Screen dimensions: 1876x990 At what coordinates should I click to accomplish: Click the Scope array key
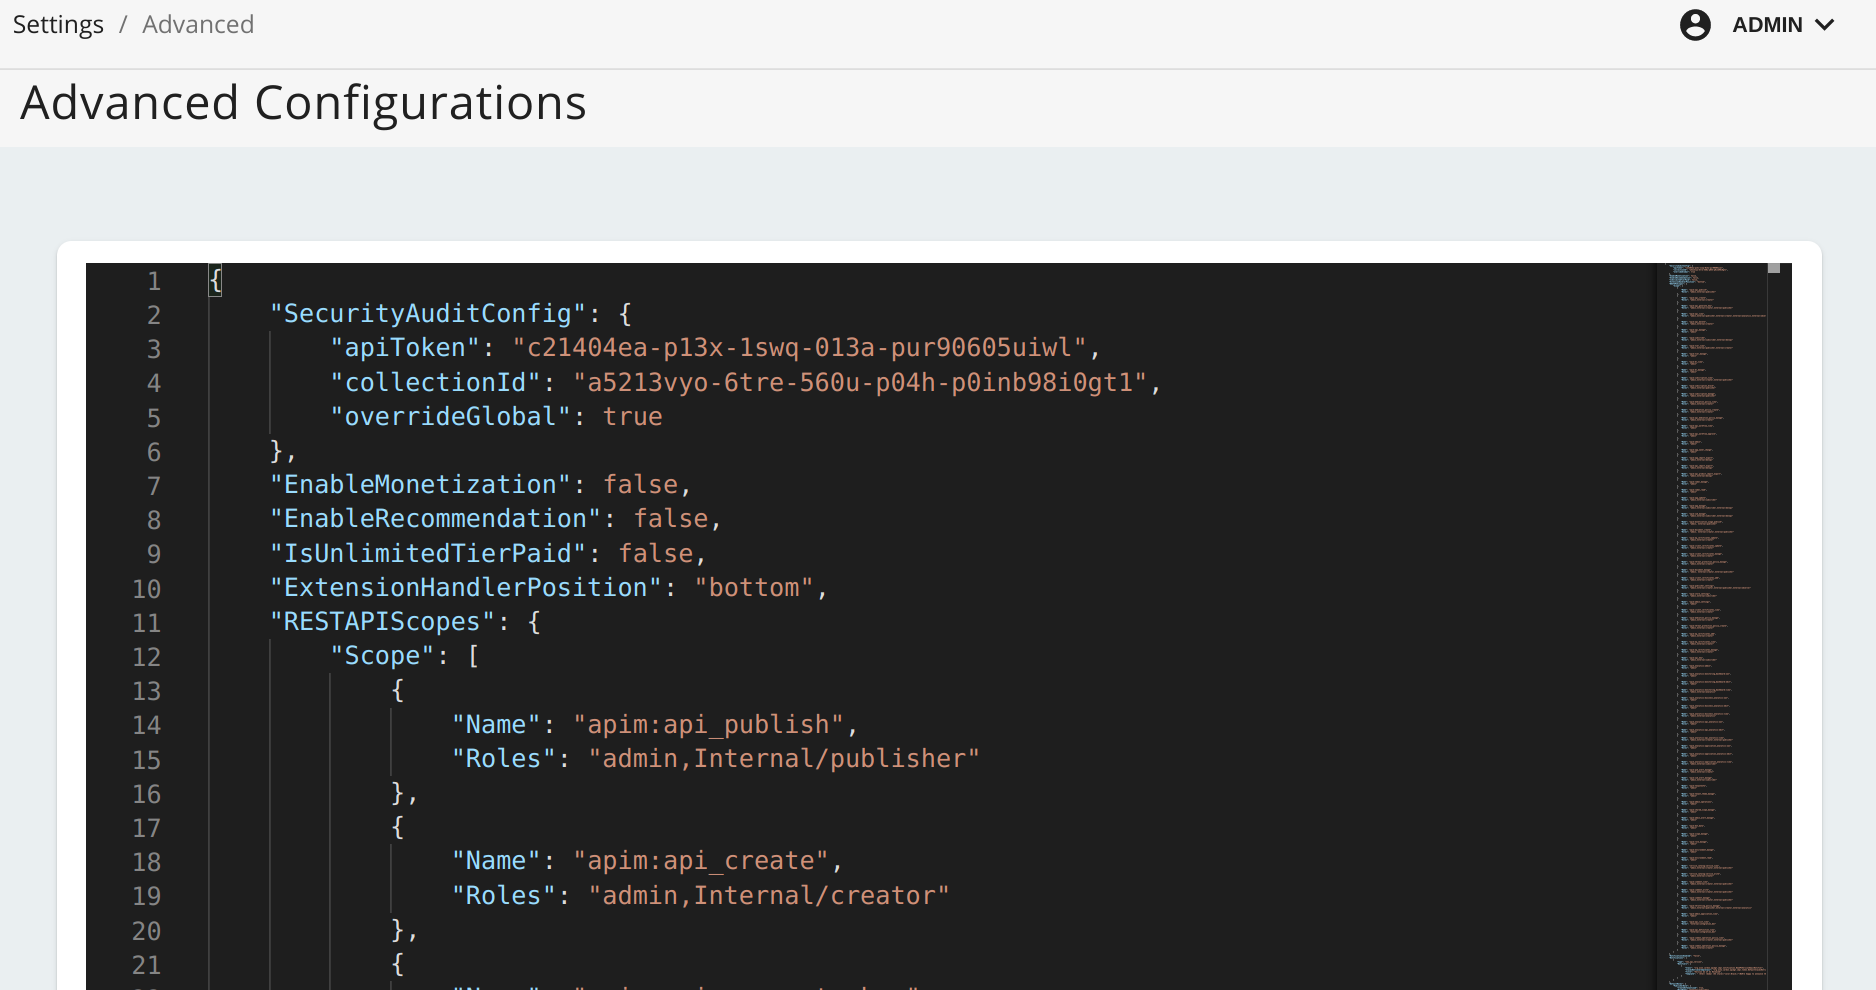(382, 656)
